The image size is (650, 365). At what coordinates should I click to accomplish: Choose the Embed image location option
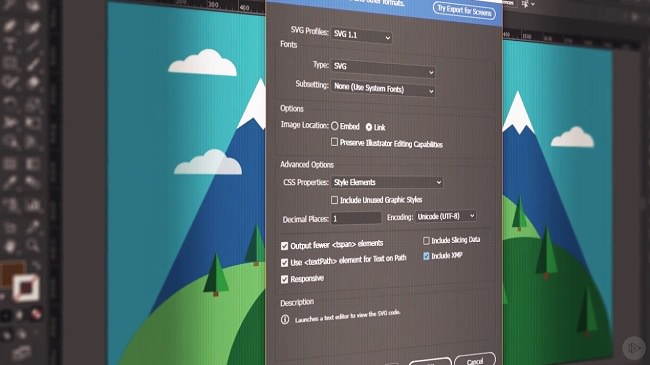click(335, 126)
